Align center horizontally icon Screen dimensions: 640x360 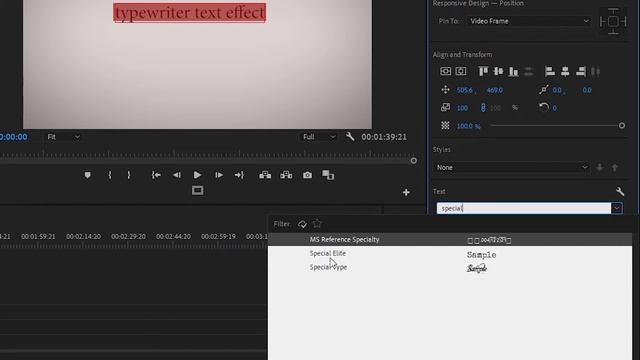pos(461,71)
